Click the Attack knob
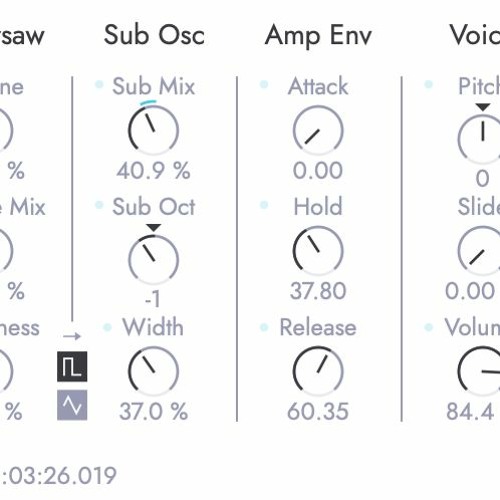This screenshot has height=500, width=500. coord(318,130)
